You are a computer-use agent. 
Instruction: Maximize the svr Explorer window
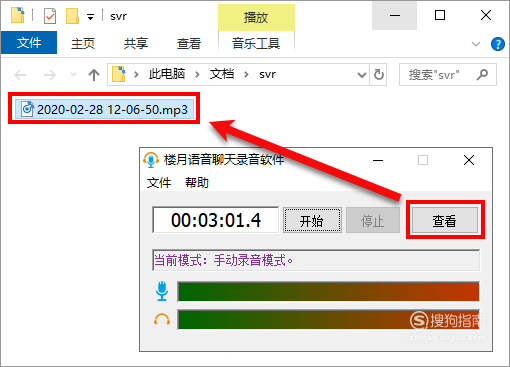(x=440, y=15)
